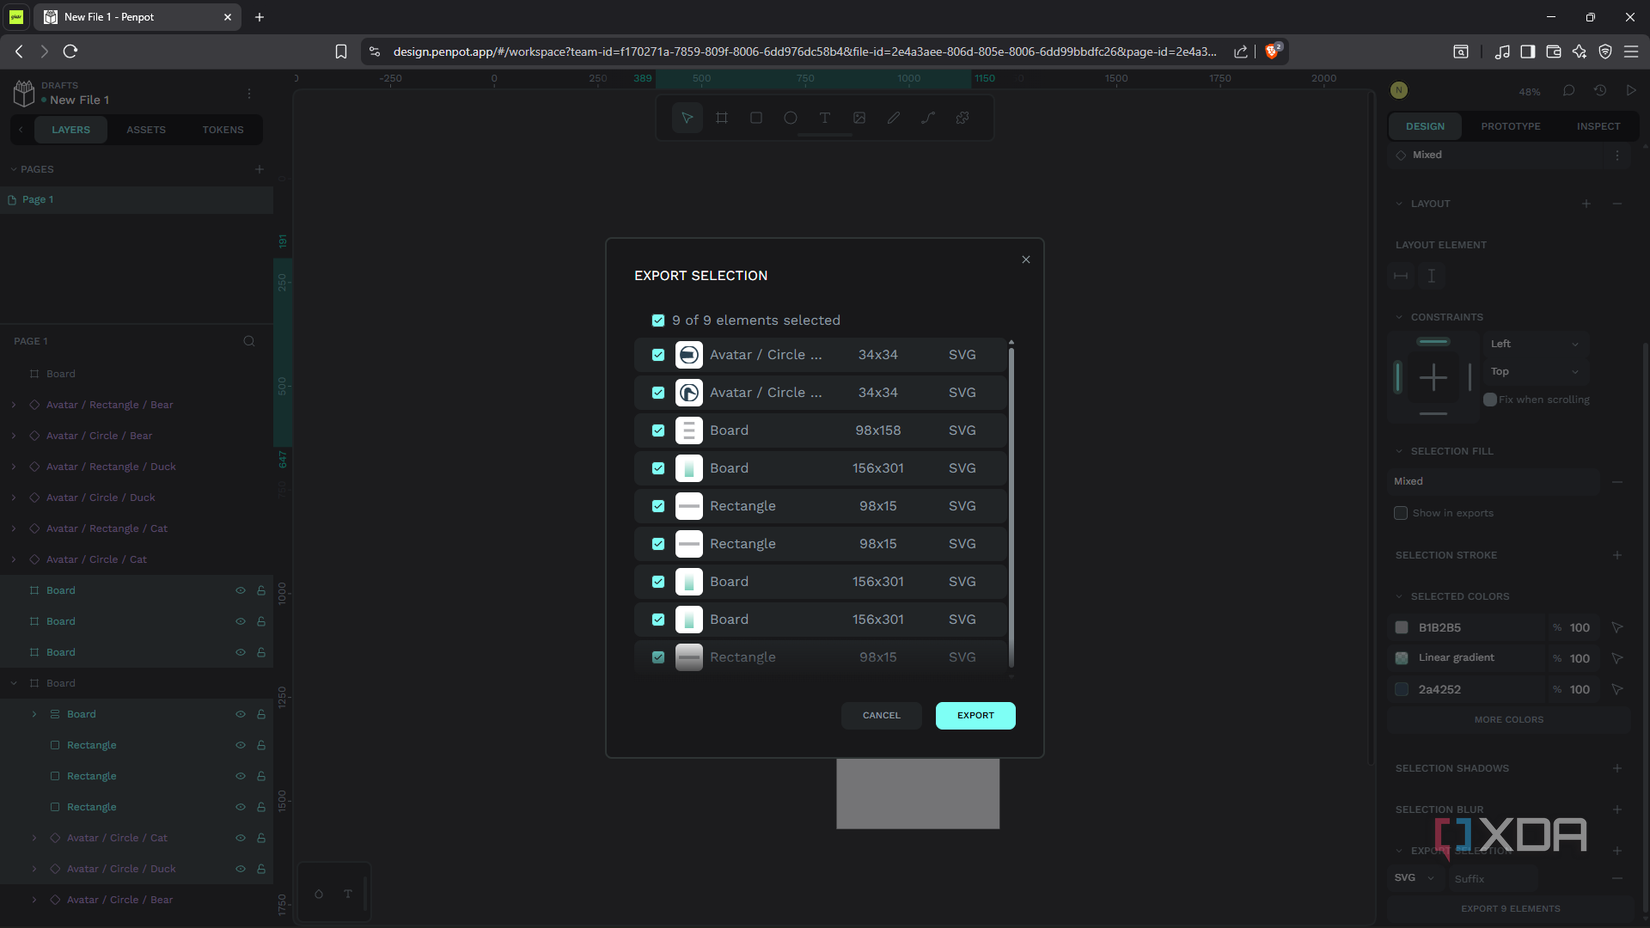Viewport: 1650px width, 928px height.
Task: Click Export 9 Elements
Action: [1510, 909]
